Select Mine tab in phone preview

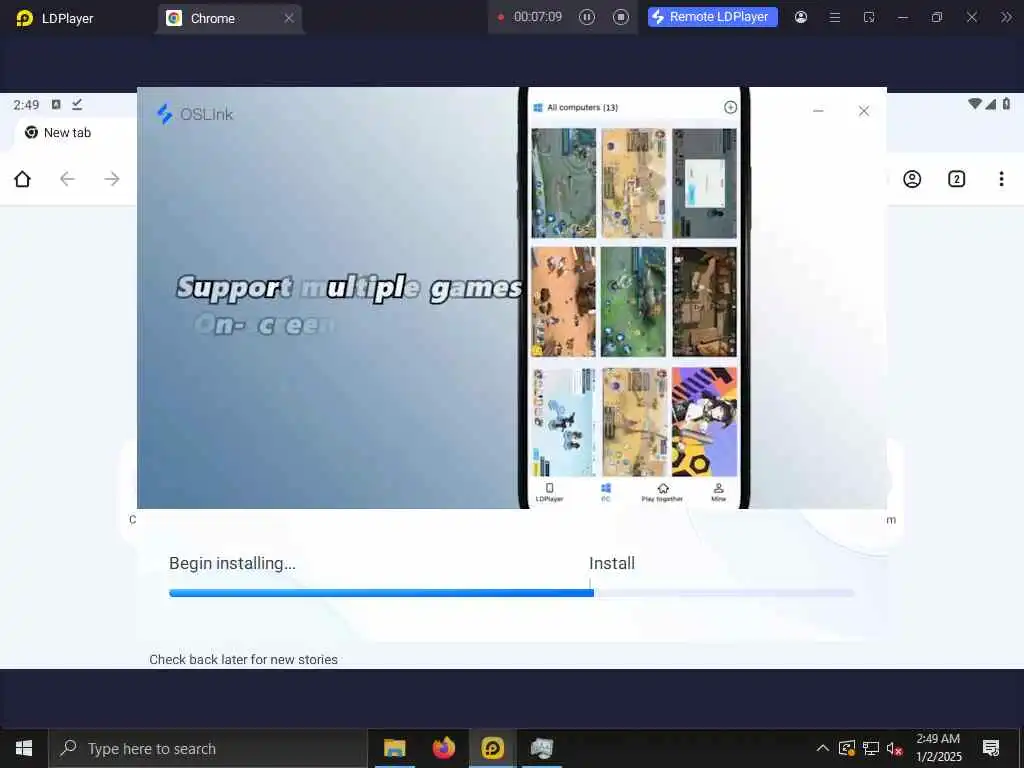pos(718,492)
